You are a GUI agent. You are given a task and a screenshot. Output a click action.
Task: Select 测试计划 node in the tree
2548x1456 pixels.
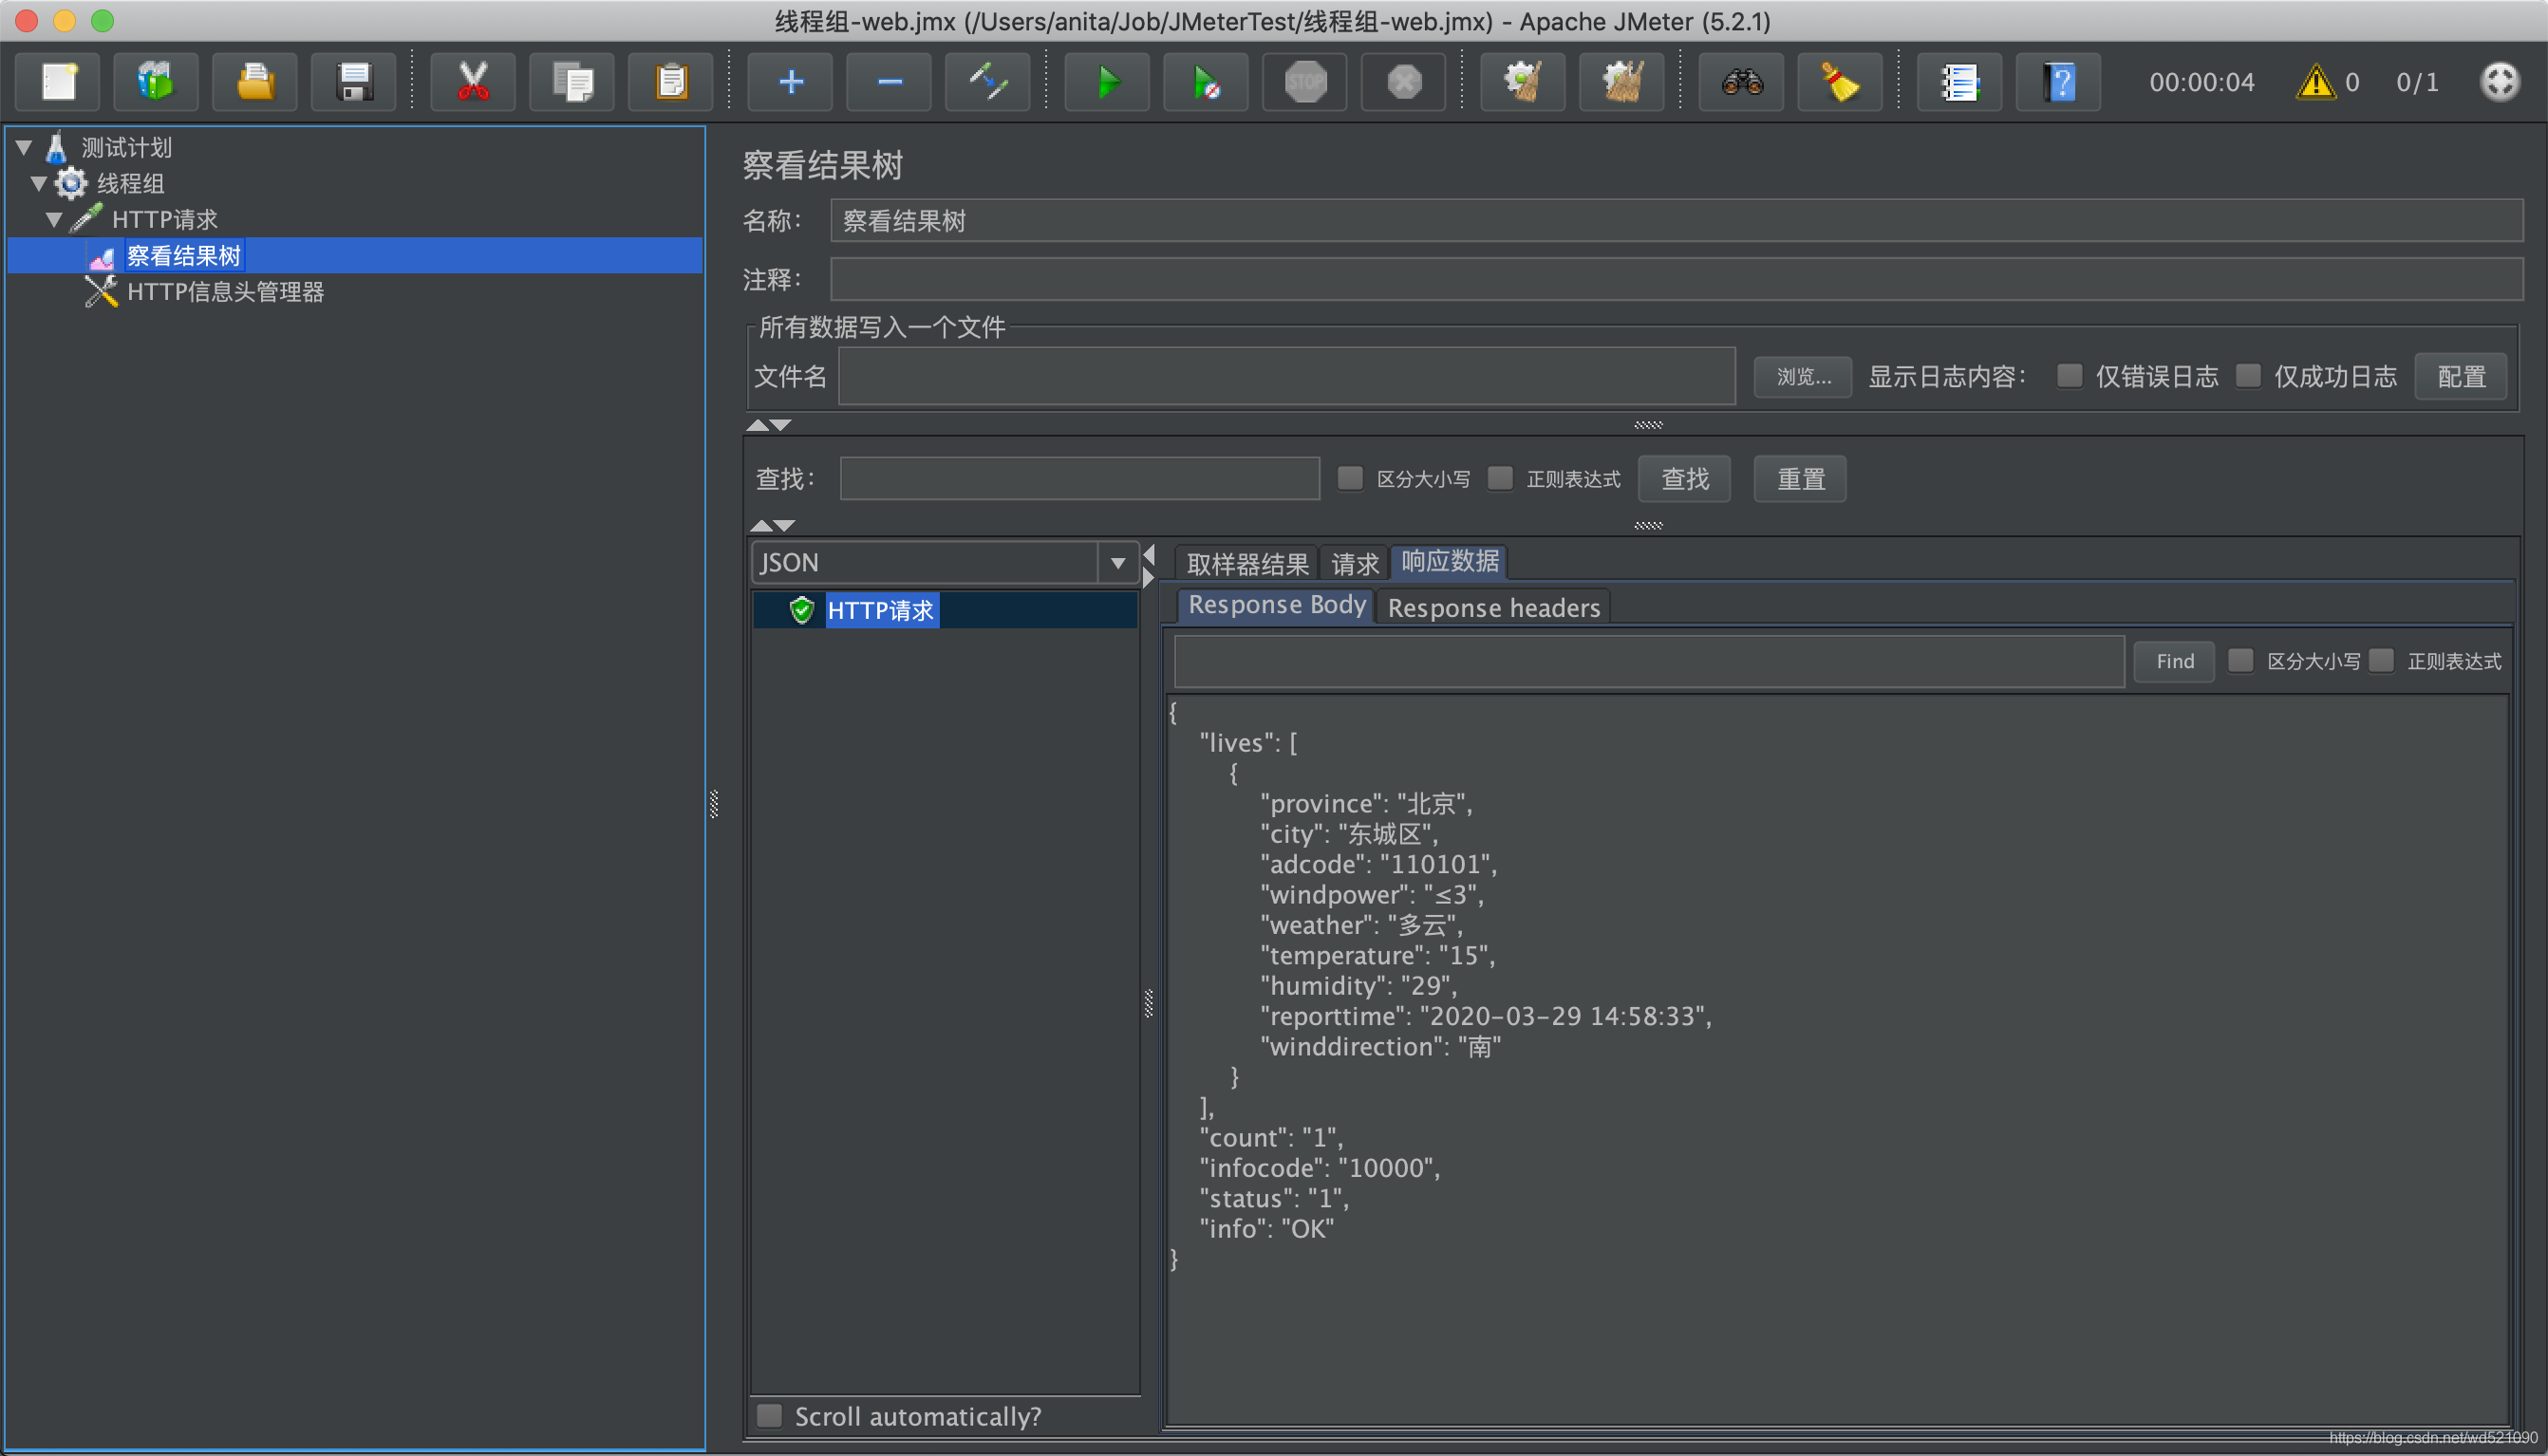[x=126, y=148]
